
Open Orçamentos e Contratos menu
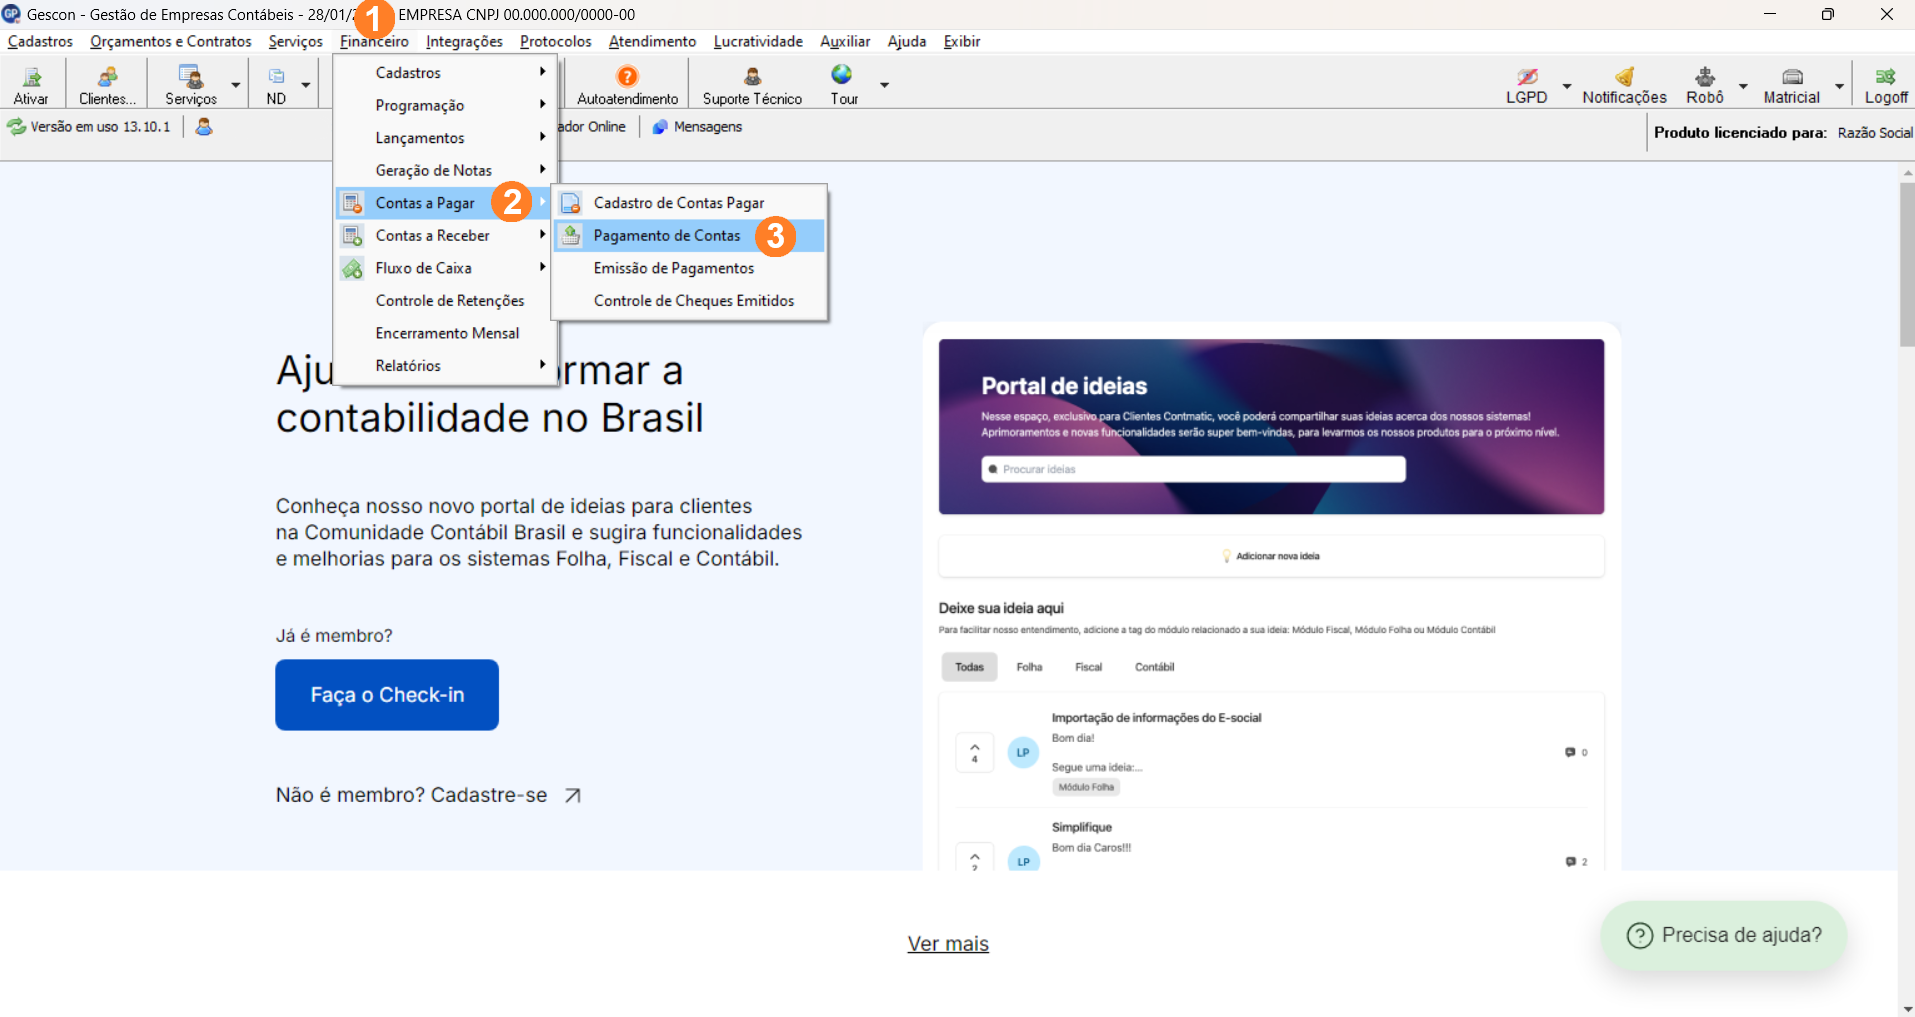point(171,41)
